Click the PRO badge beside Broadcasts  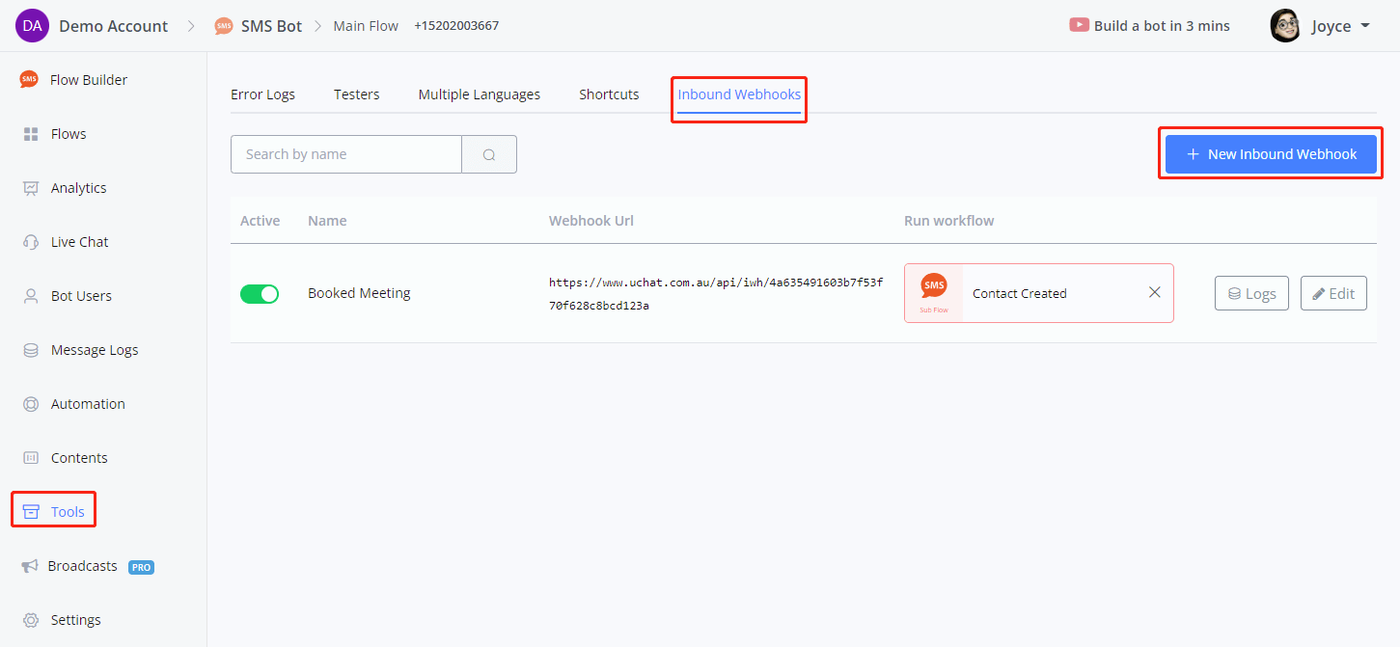[x=141, y=567]
